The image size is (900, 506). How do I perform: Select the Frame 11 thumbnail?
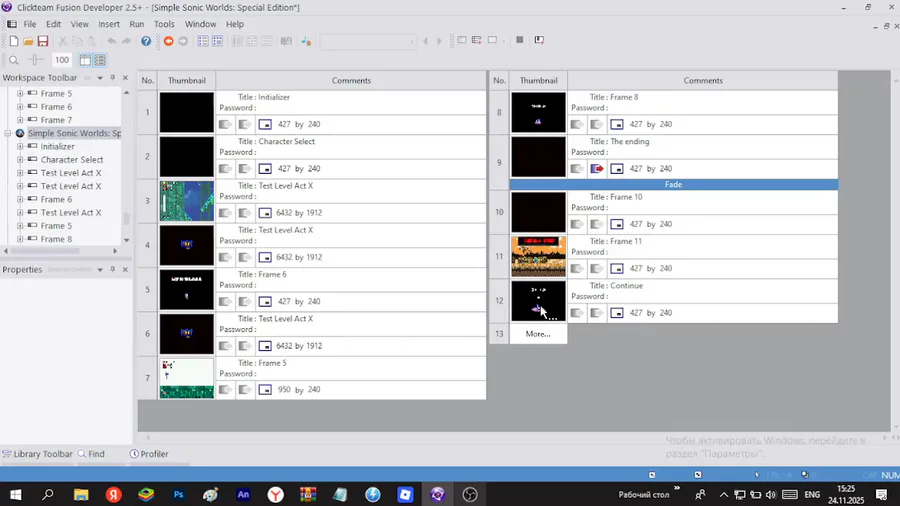click(538, 256)
